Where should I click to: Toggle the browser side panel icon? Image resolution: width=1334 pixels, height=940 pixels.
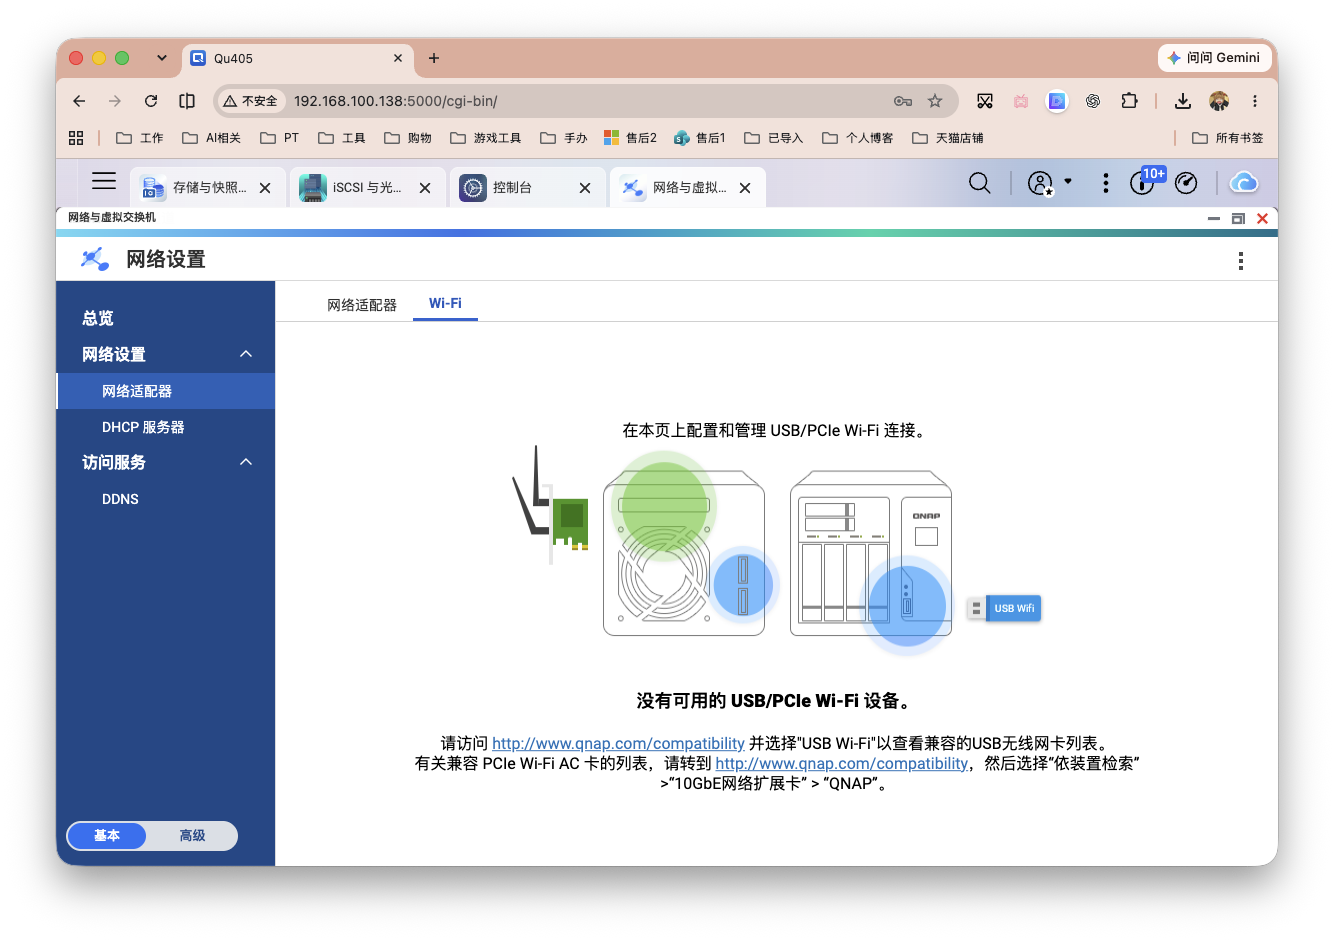187,101
